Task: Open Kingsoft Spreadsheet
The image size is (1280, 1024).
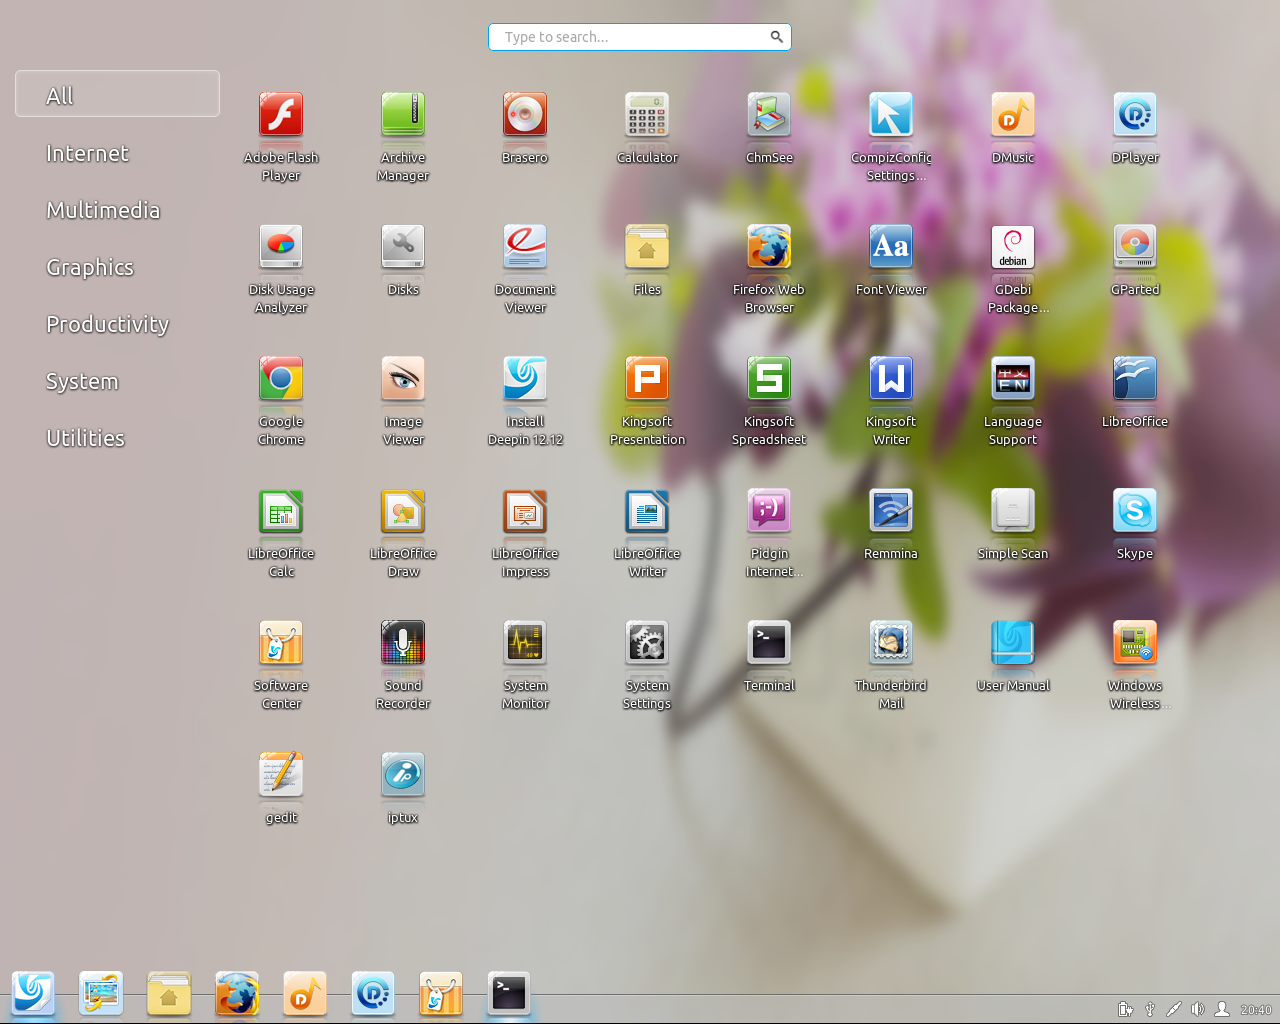Action: (x=769, y=378)
